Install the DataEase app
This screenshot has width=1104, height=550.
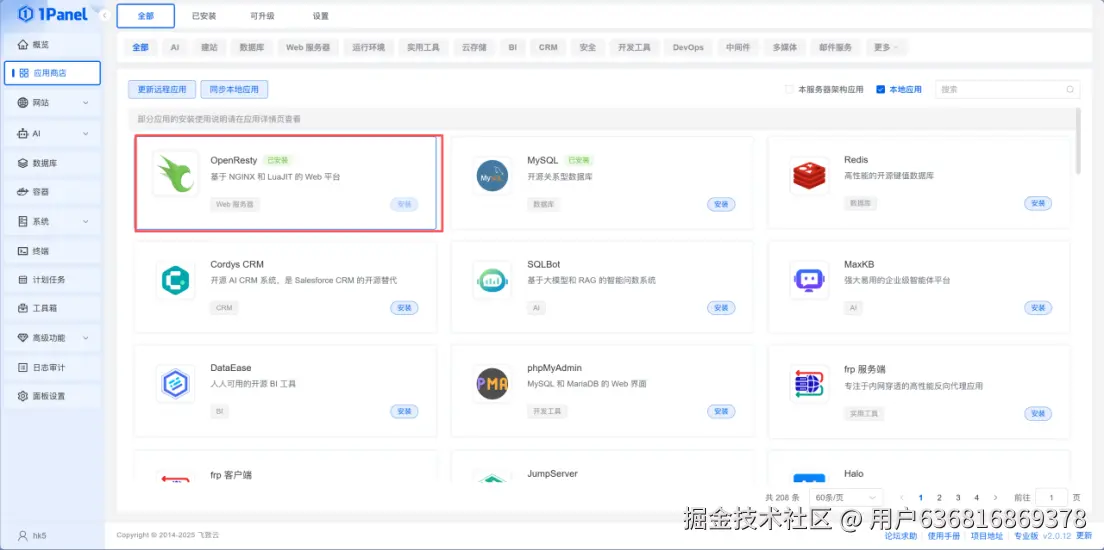pos(404,411)
